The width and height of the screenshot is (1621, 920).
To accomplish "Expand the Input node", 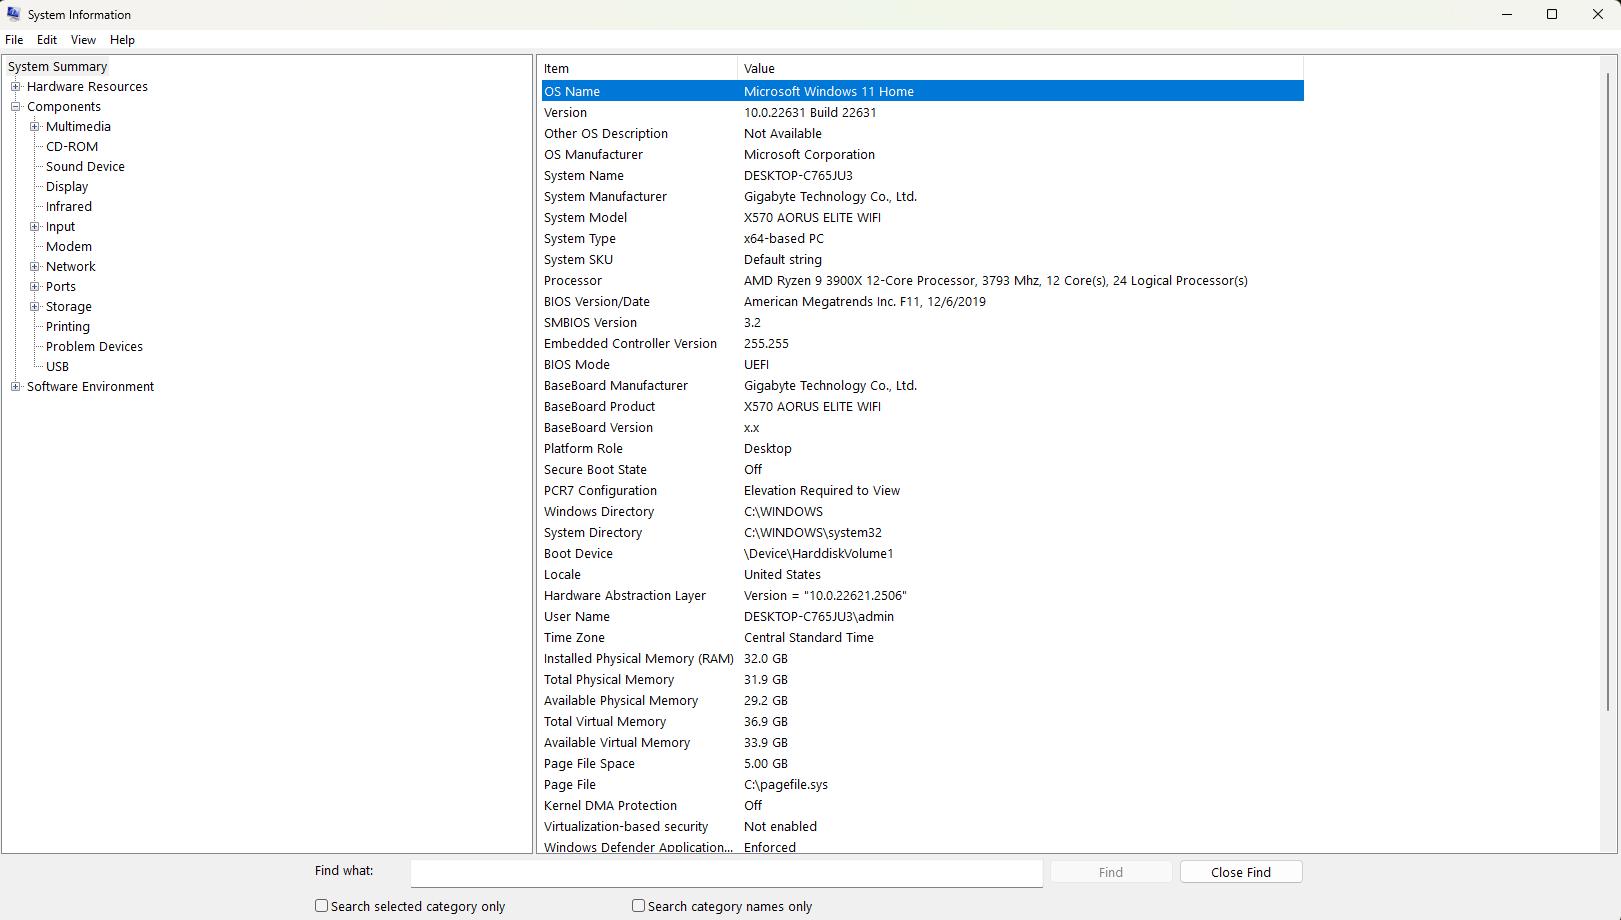I will (x=35, y=227).
